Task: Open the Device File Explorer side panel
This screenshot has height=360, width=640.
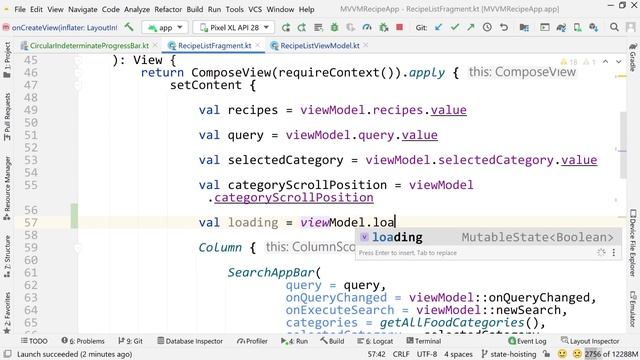Action: pyautogui.click(x=632, y=243)
